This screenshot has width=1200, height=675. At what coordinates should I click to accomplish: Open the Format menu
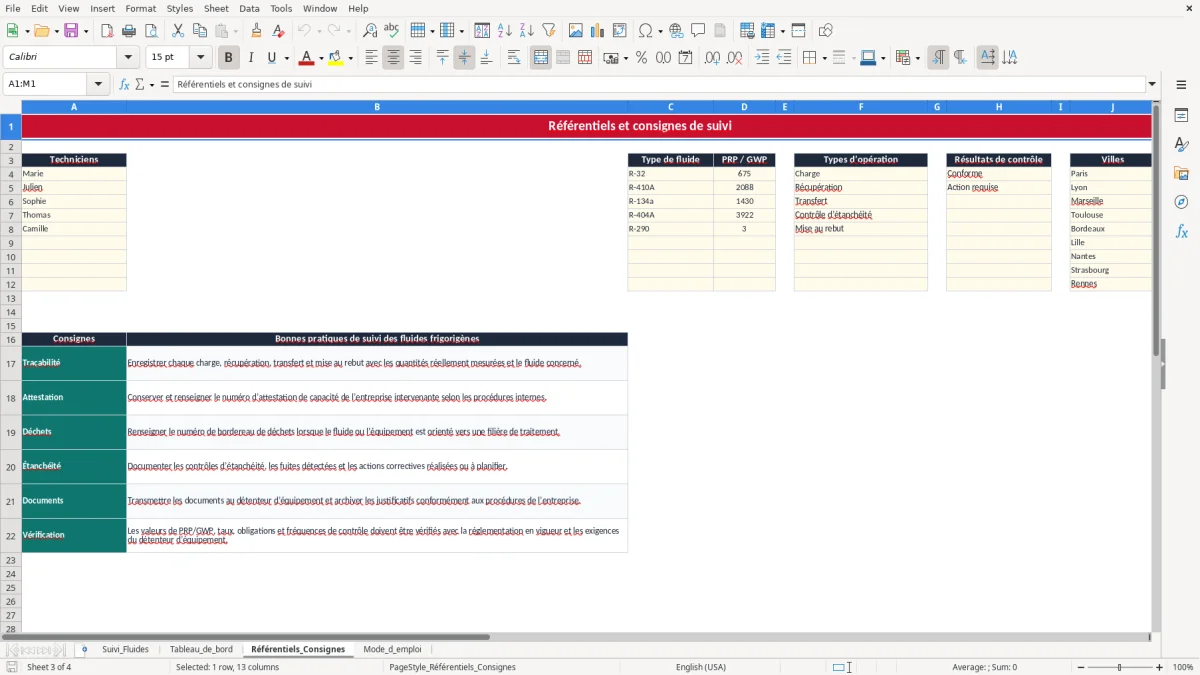140,8
